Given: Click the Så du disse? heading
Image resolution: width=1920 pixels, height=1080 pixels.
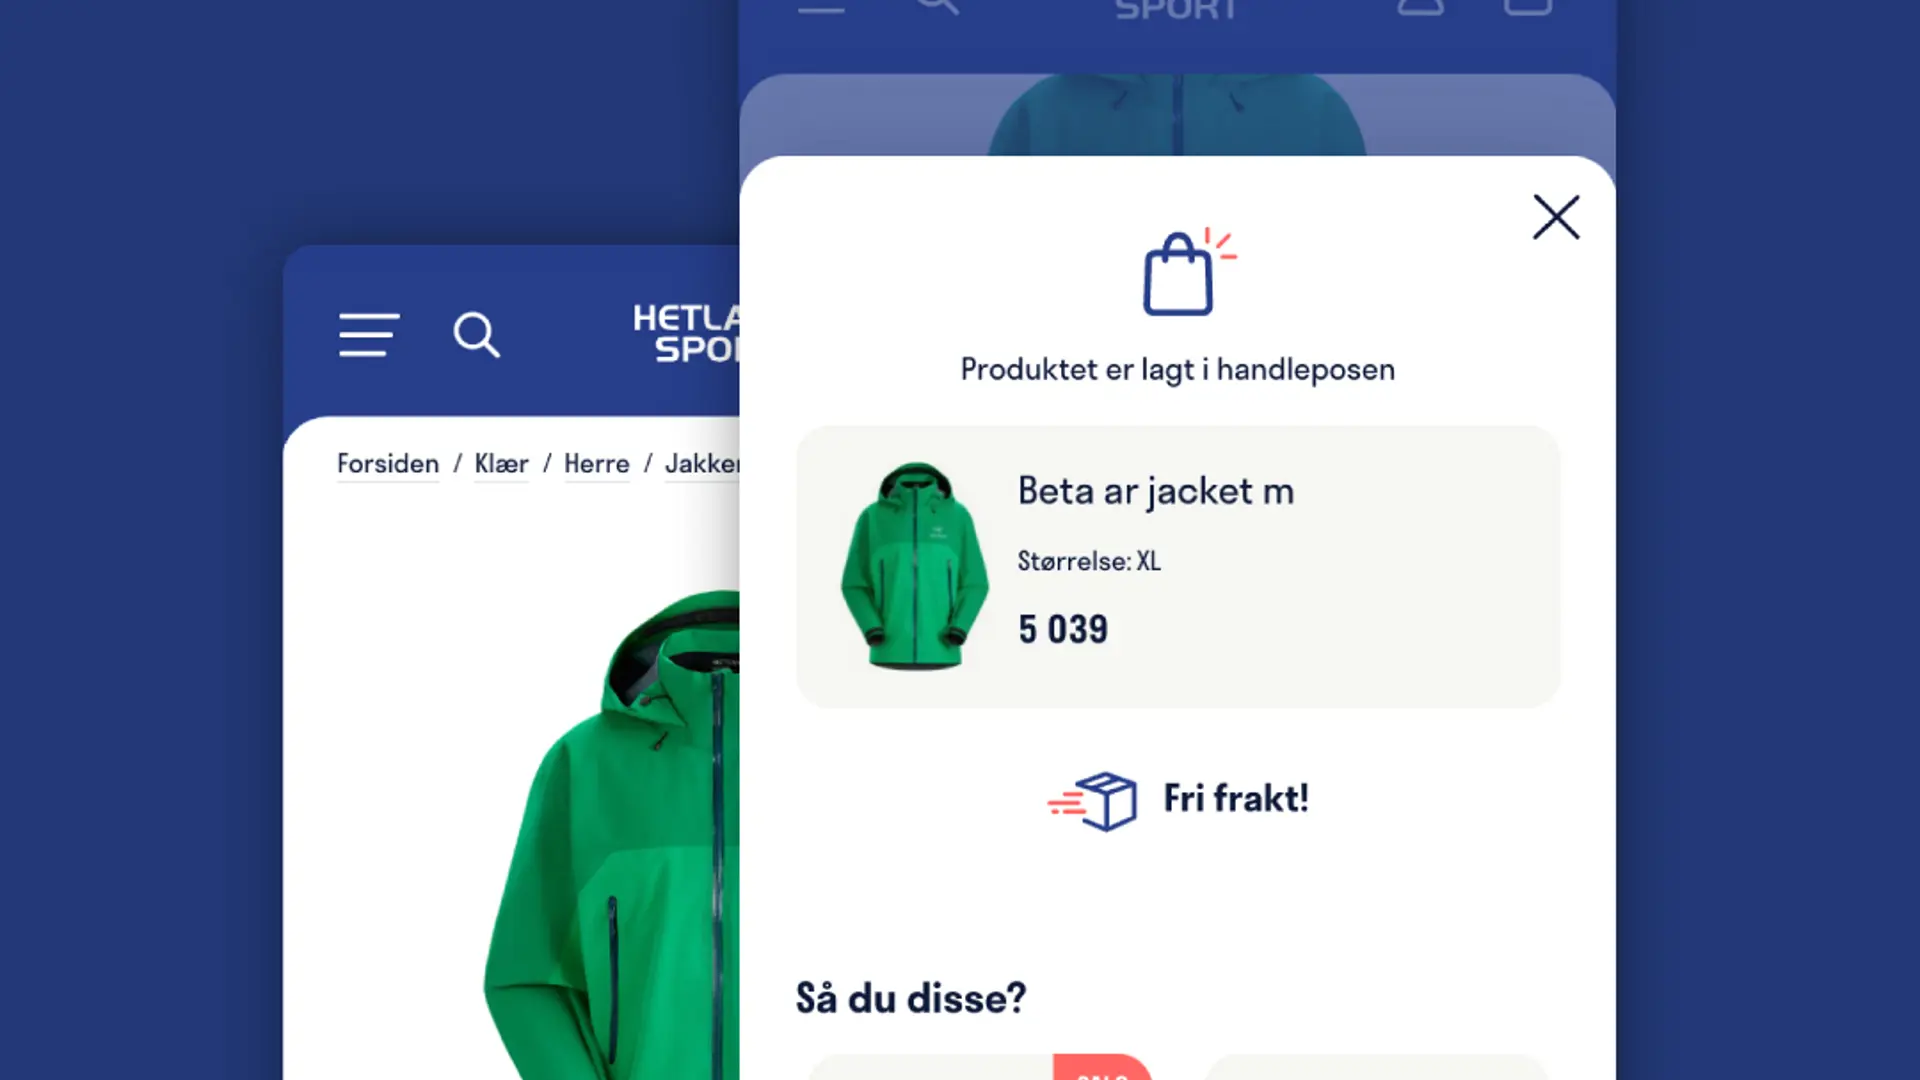Looking at the screenshot, I should [x=911, y=998].
